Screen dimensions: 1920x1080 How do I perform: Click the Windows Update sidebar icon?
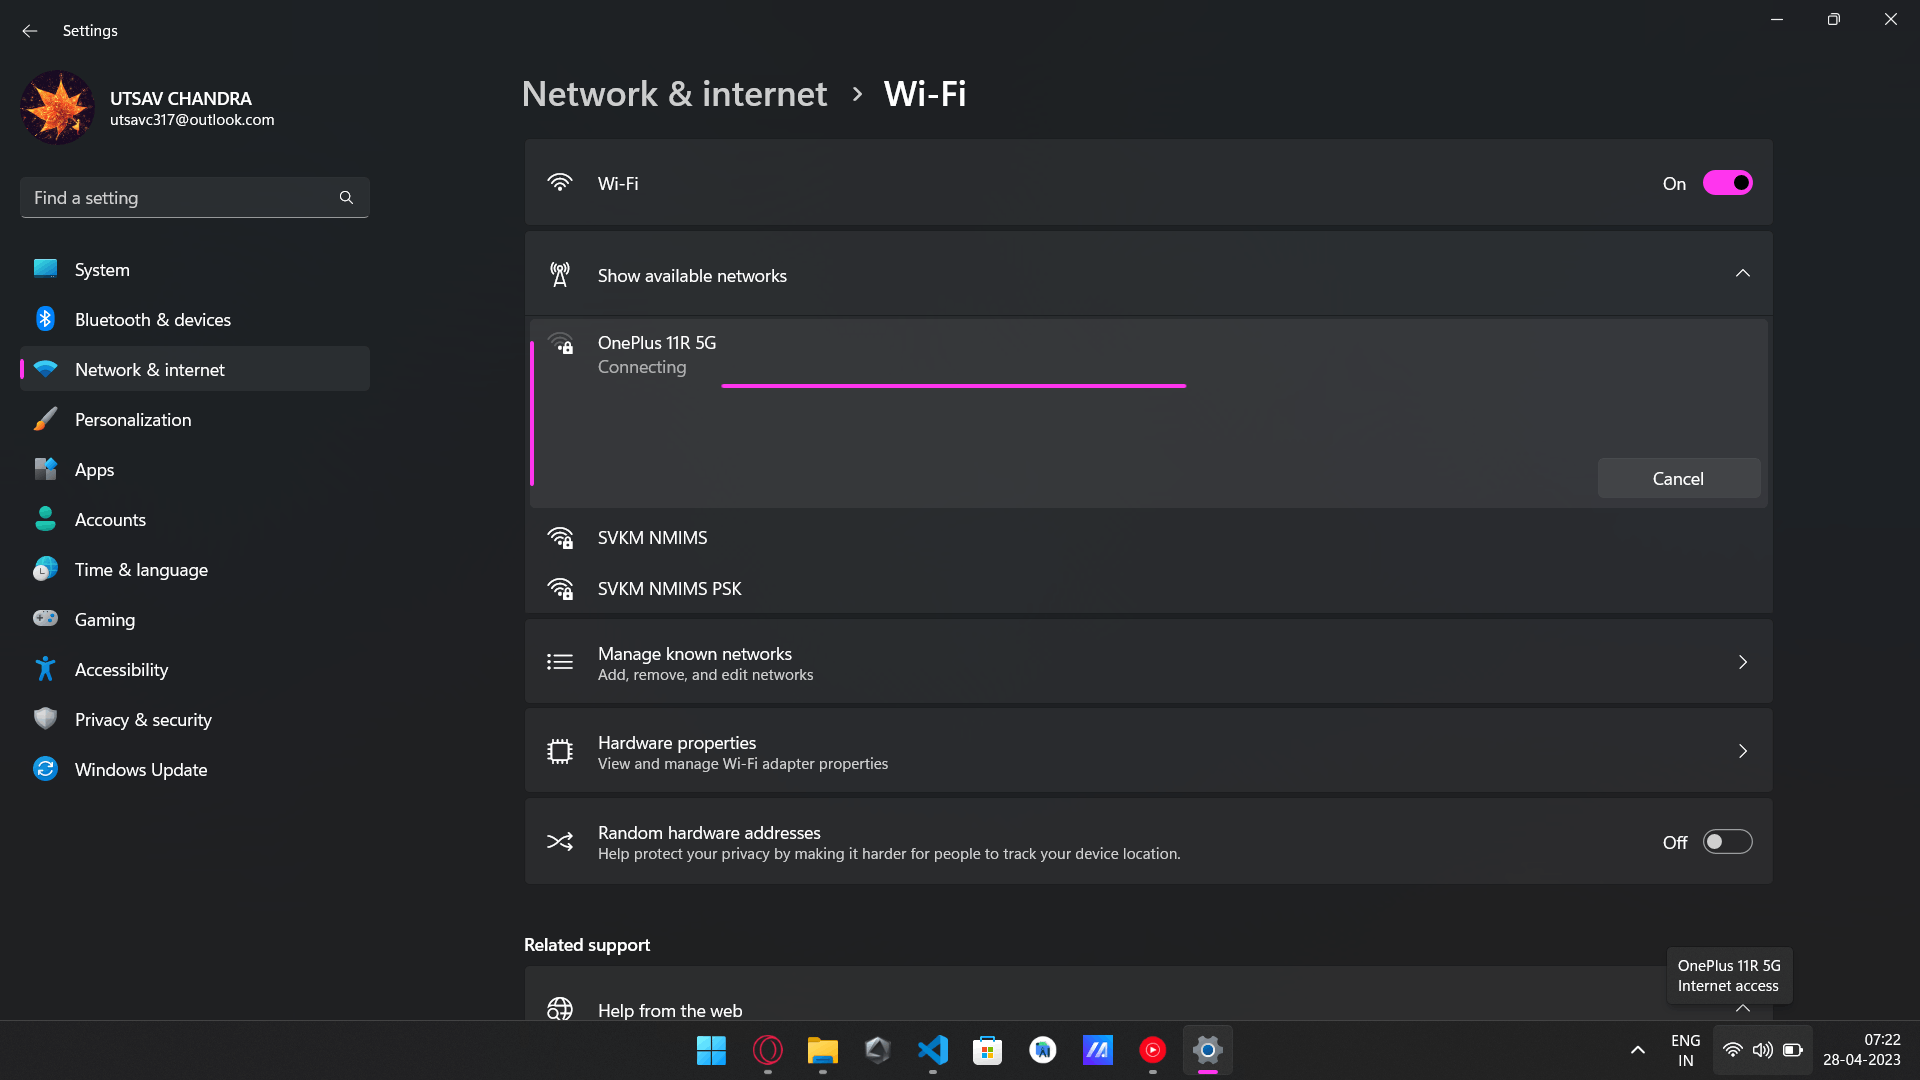pos(45,769)
